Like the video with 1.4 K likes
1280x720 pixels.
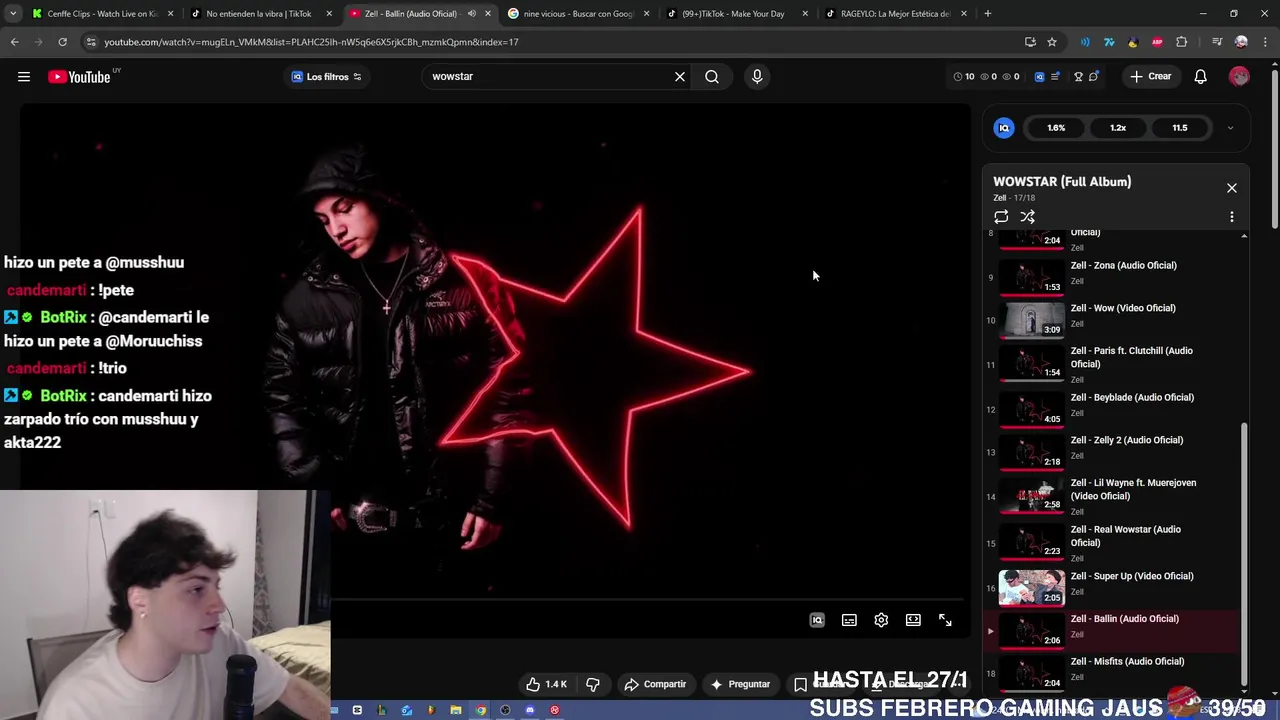[x=546, y=684]
